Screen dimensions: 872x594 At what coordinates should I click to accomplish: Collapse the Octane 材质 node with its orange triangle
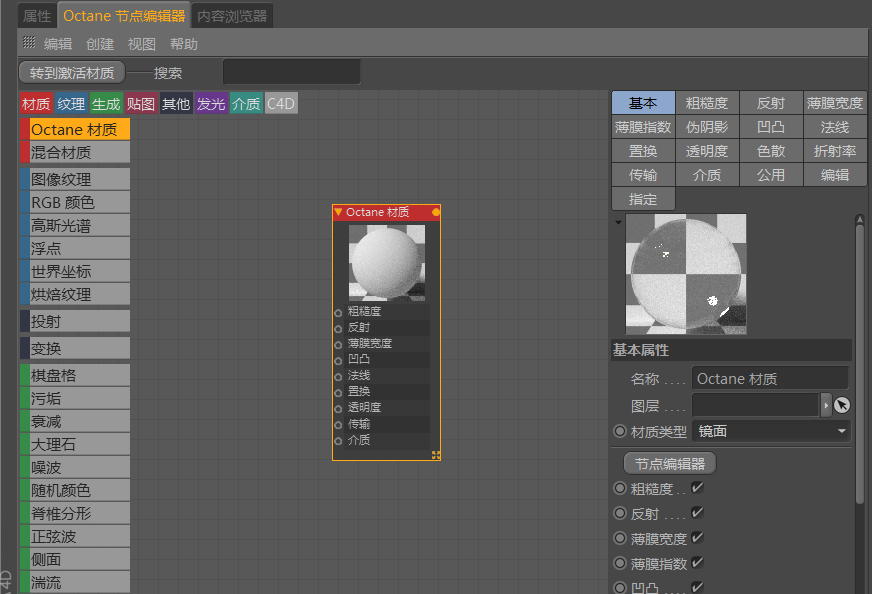coord(338,212)
